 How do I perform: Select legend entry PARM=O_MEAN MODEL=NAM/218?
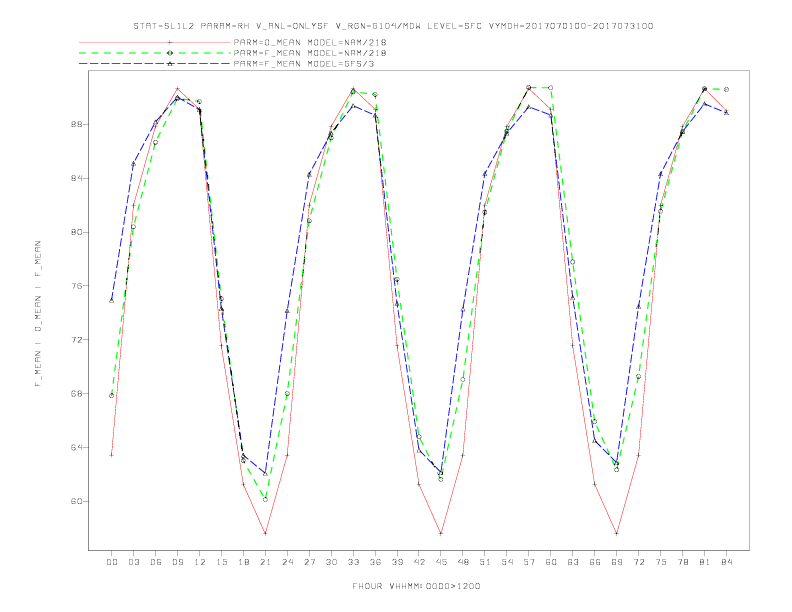pyautogui.click(x=310, y=42)
